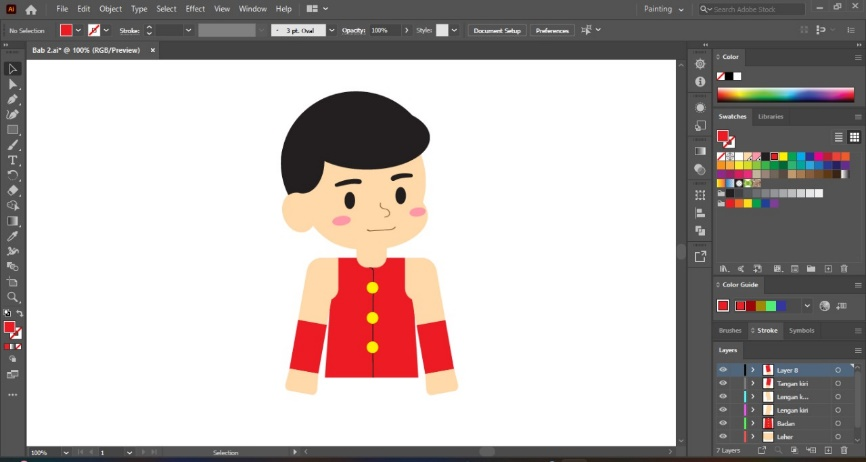Expand the Badan layer
866x462 pixels.
[752, 423]
